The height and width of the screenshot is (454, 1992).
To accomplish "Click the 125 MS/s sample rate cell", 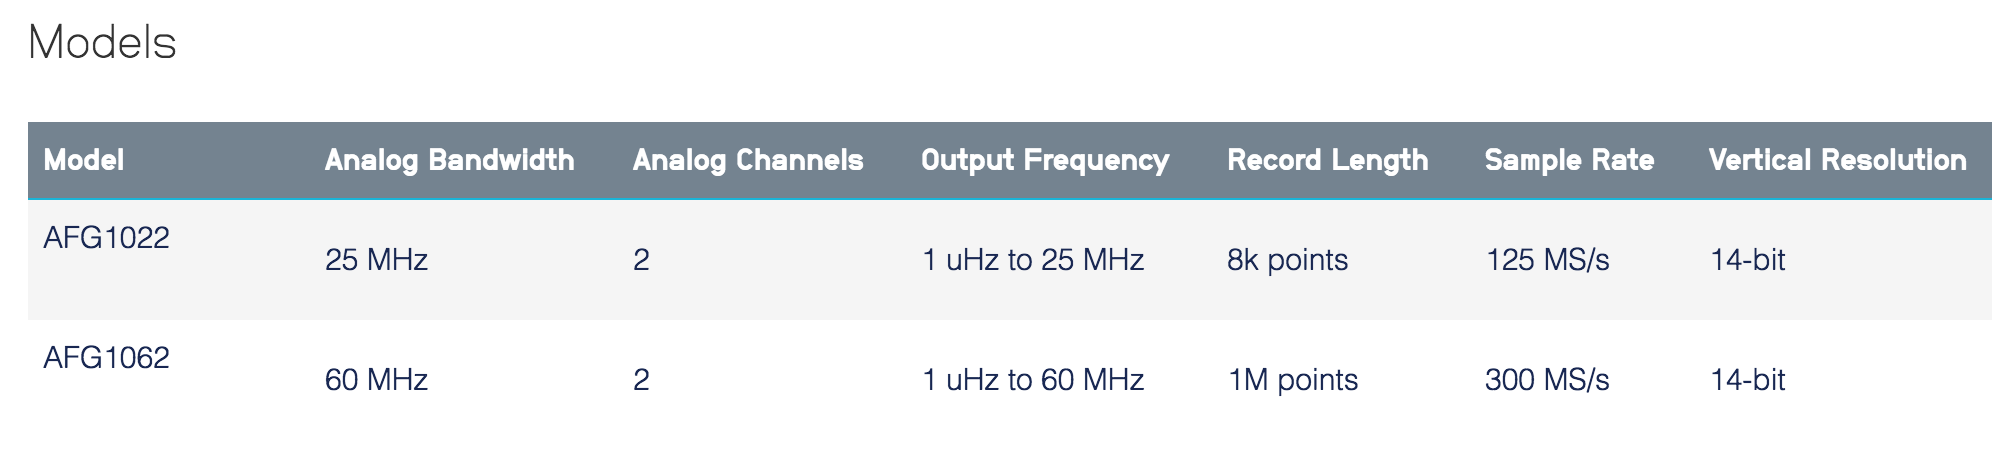I will coord(1547,260).
